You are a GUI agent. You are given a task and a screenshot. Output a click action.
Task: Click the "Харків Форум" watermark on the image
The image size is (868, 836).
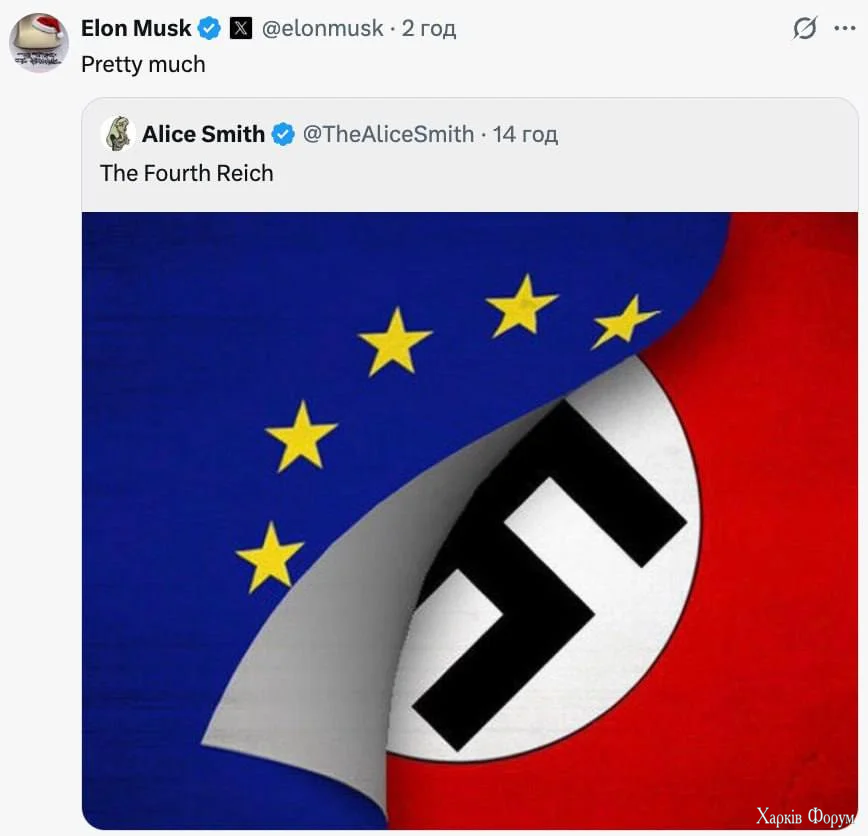pos(804,816)
